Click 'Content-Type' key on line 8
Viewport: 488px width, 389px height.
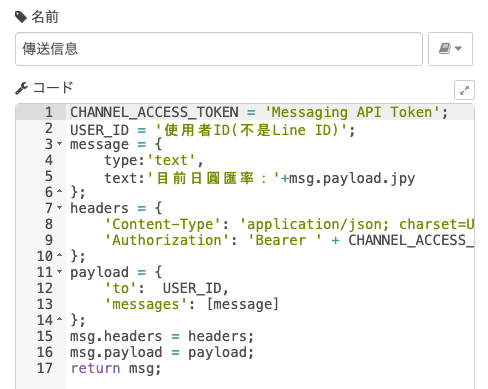point(163,224)
